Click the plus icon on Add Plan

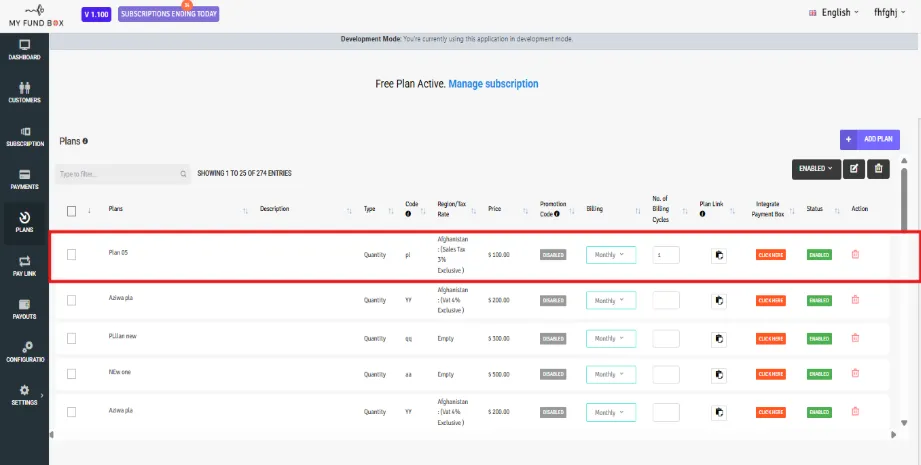click(x=849, y=140)
